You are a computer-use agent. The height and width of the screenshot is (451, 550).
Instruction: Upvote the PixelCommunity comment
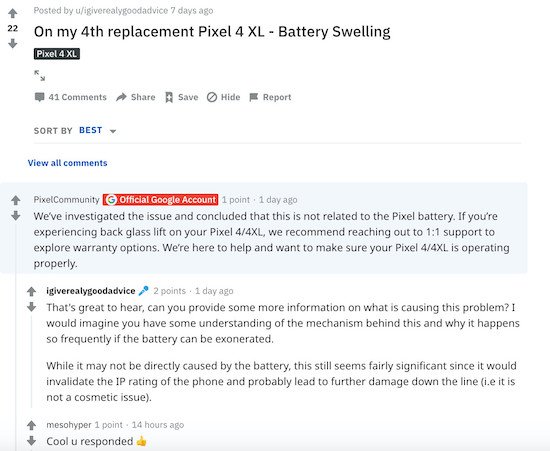point(15,200)
